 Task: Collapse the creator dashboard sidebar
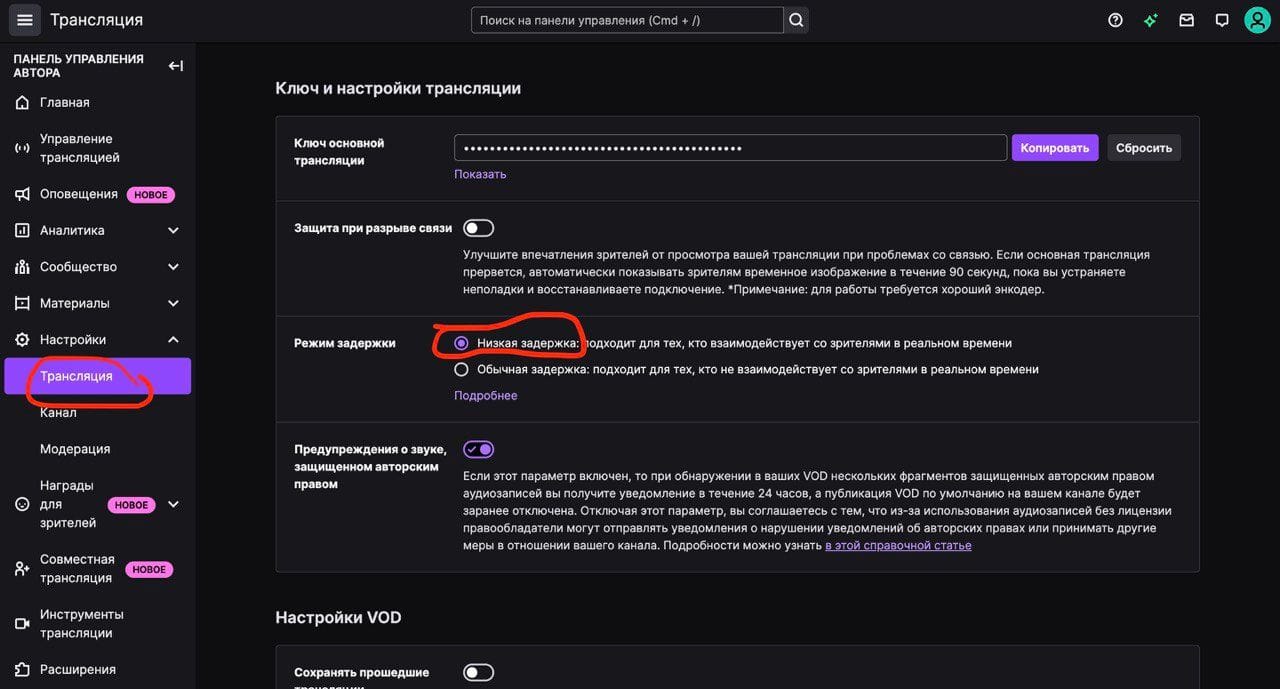(175, 66)
